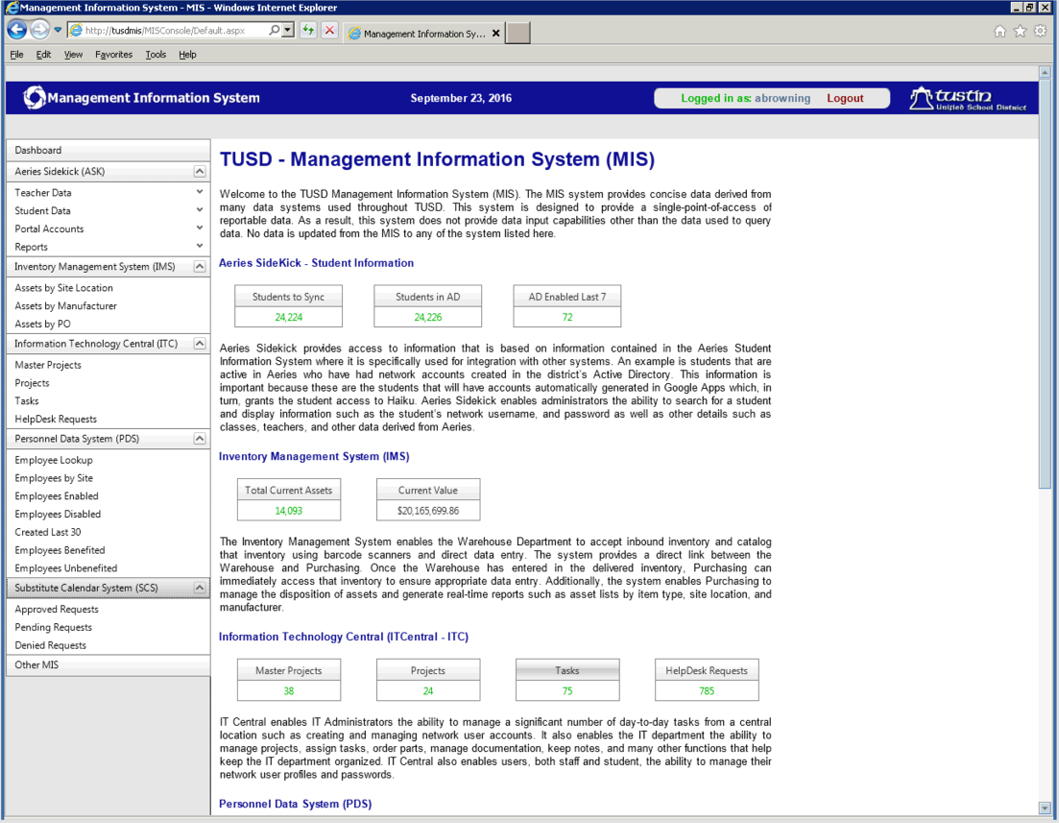Expand the Student Data chevron

199,210
